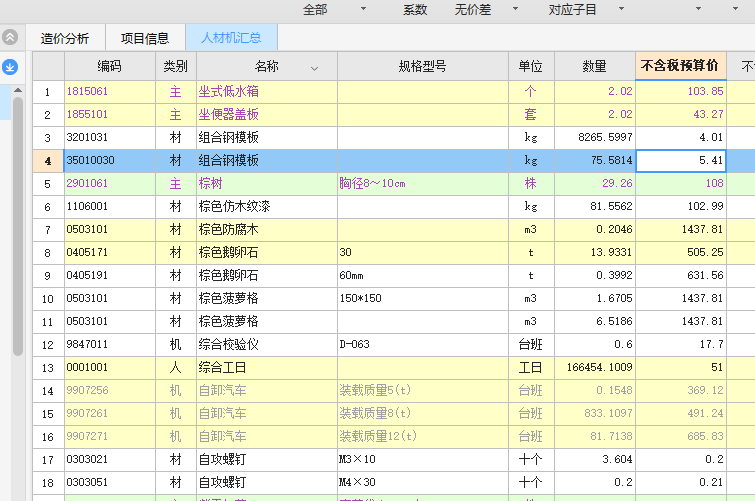755x501 pixels.
Task: Click quantity cell 75.5814
Action: click(595, 160)
